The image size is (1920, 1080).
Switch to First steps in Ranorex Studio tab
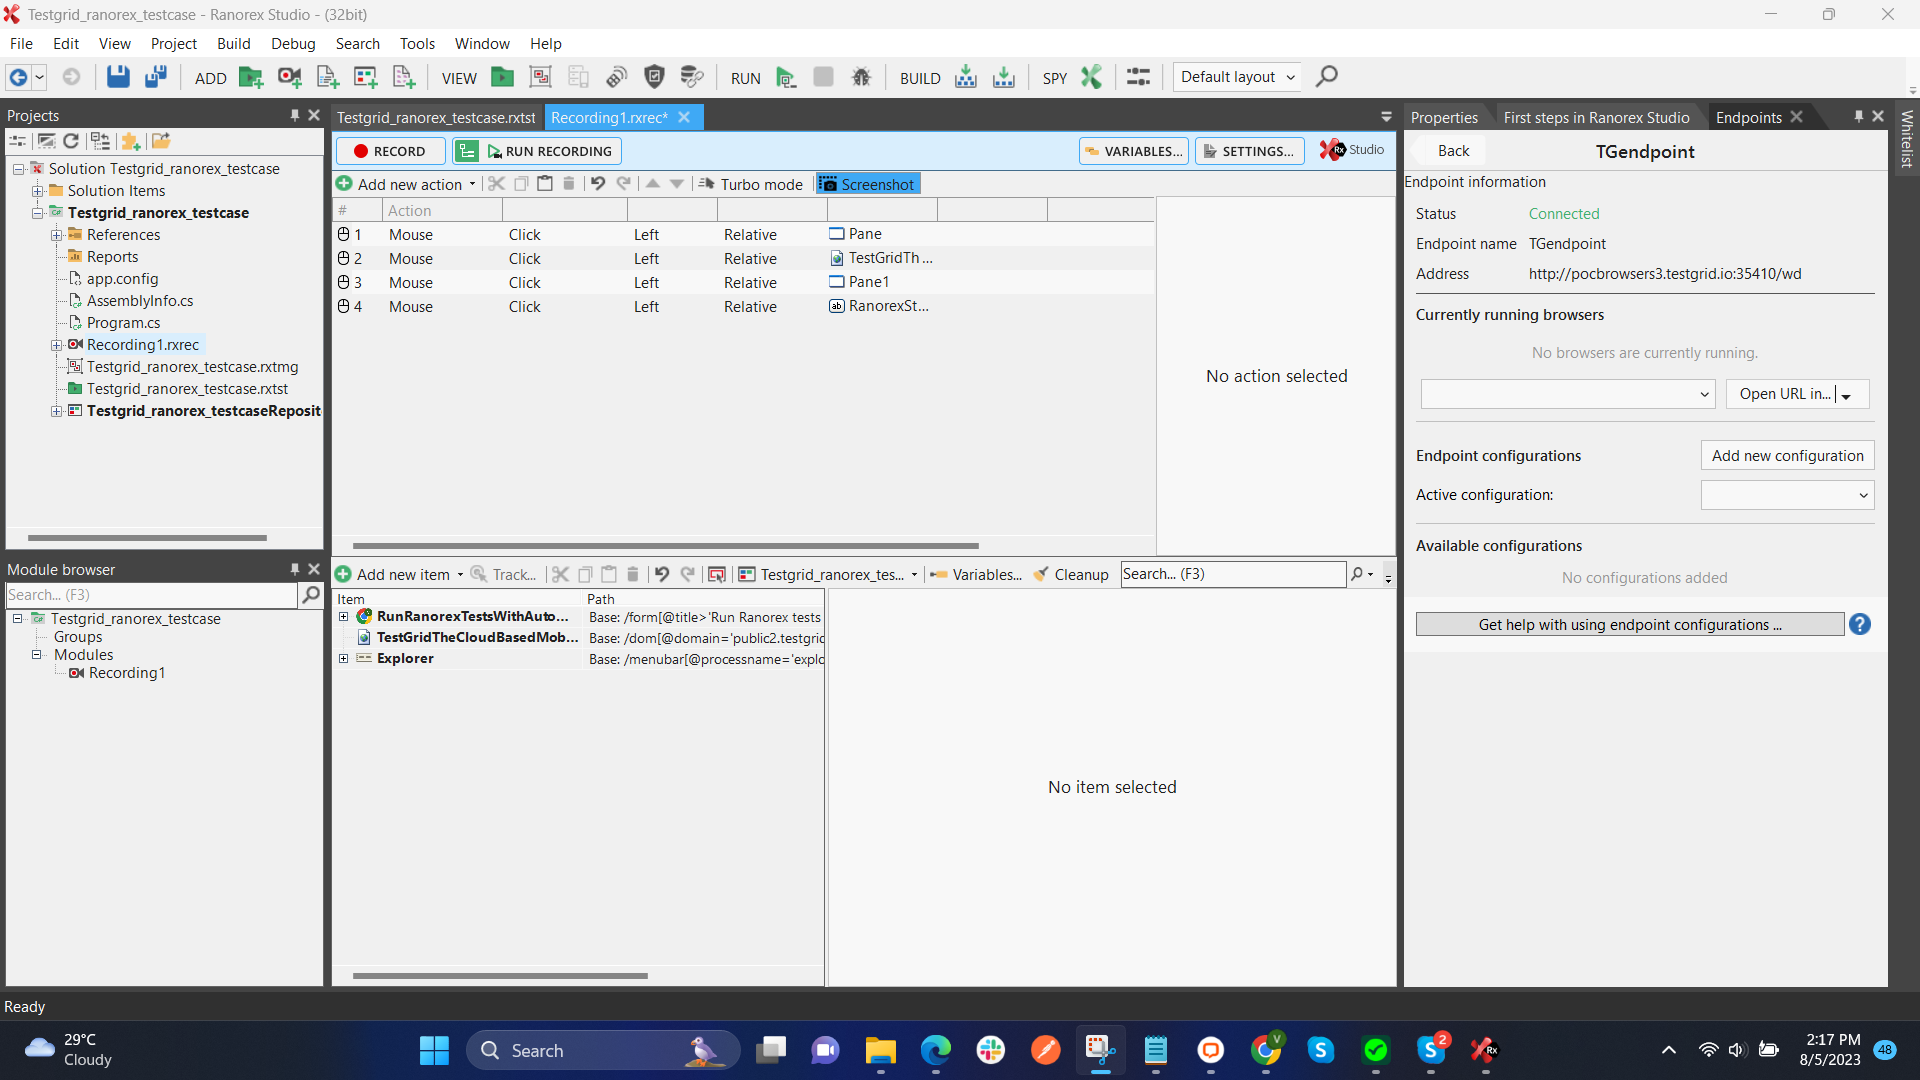[1596, 118]
